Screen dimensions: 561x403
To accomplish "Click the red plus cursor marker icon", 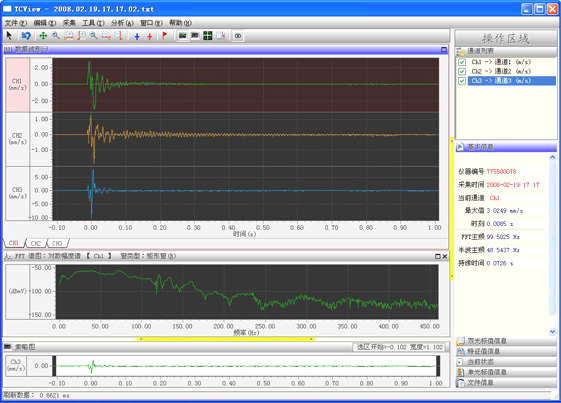I will coord(150,36).
